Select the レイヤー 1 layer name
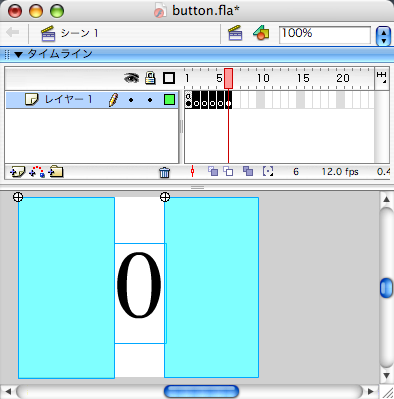This screenshot has height=399, width=394. tap(68, 99)
